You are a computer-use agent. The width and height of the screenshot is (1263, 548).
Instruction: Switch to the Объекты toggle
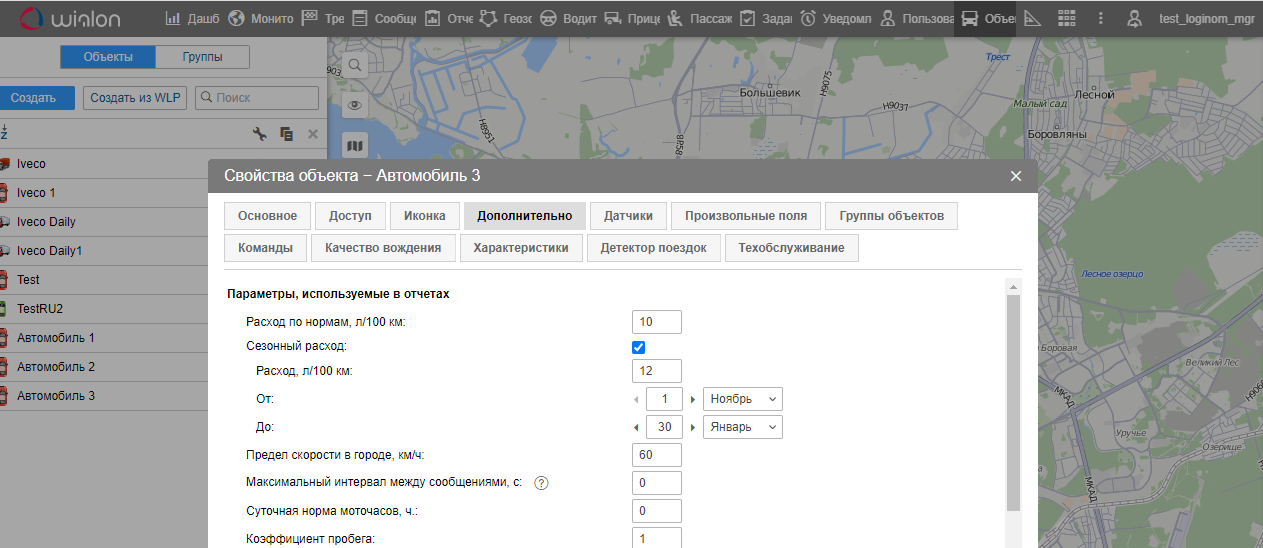coord(108,57)
